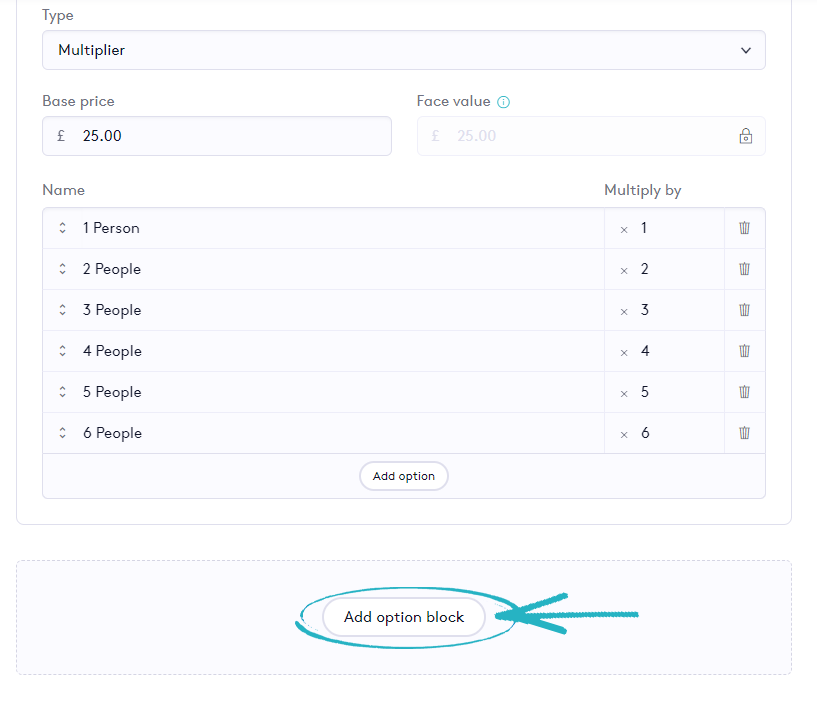Click reorder arrows for 3 People
This screenshot has height=713, width=817.
click(62, 310)
